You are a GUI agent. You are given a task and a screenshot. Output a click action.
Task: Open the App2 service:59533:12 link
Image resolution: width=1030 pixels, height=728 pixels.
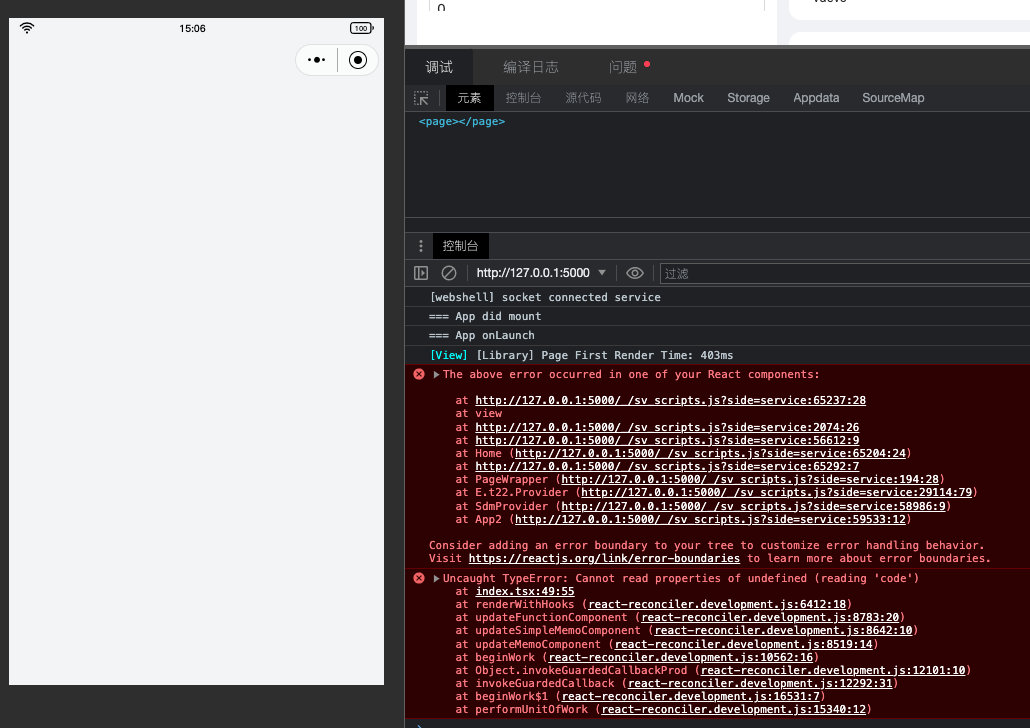[710, 519]
